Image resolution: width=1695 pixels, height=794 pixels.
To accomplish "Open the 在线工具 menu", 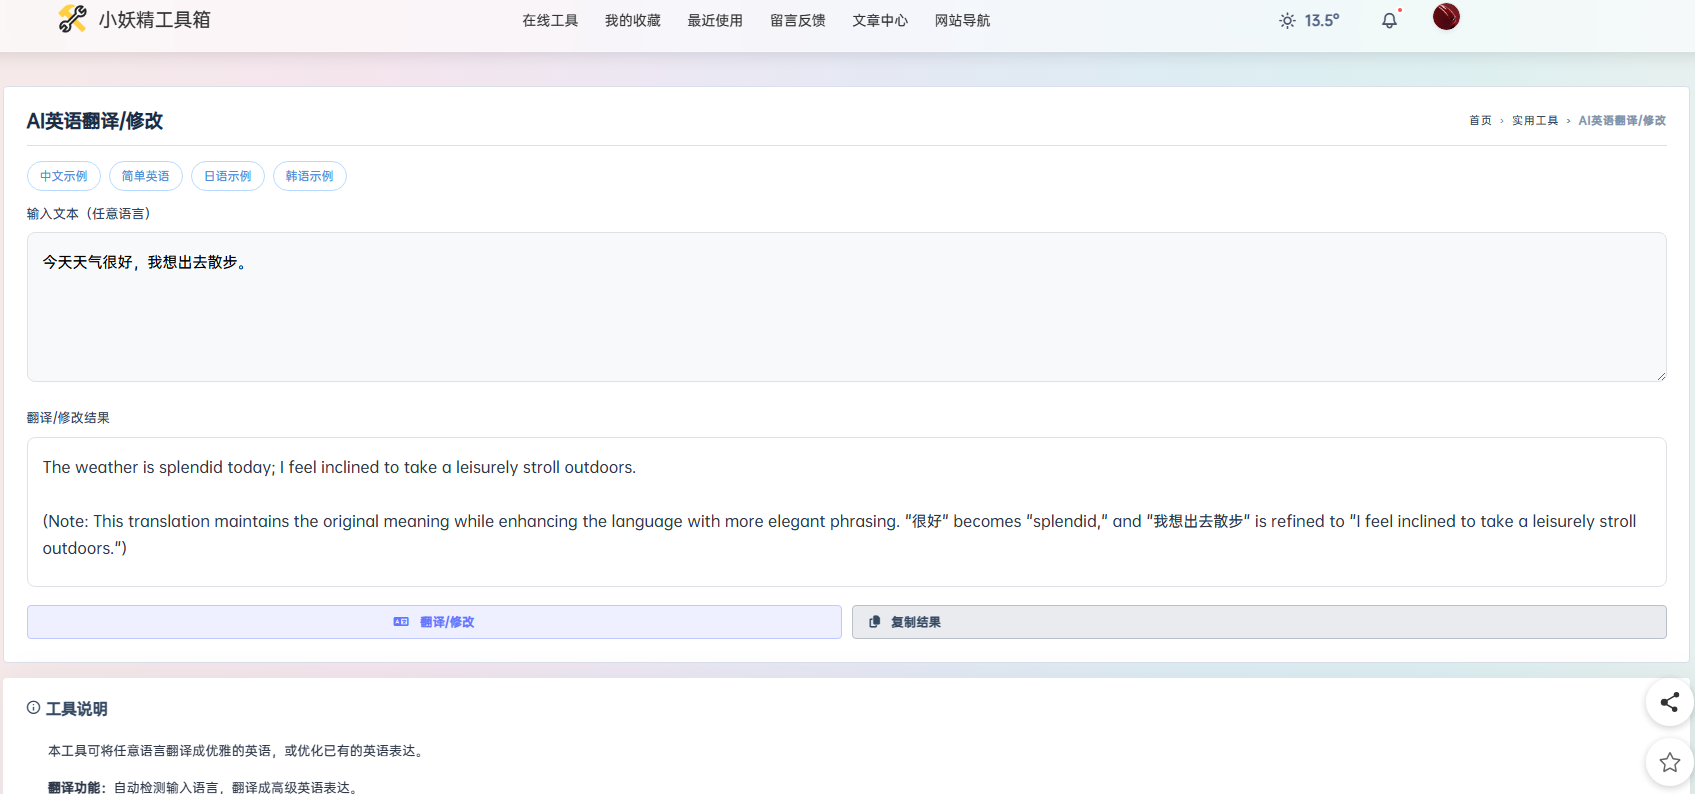I will tap(550, 21).
